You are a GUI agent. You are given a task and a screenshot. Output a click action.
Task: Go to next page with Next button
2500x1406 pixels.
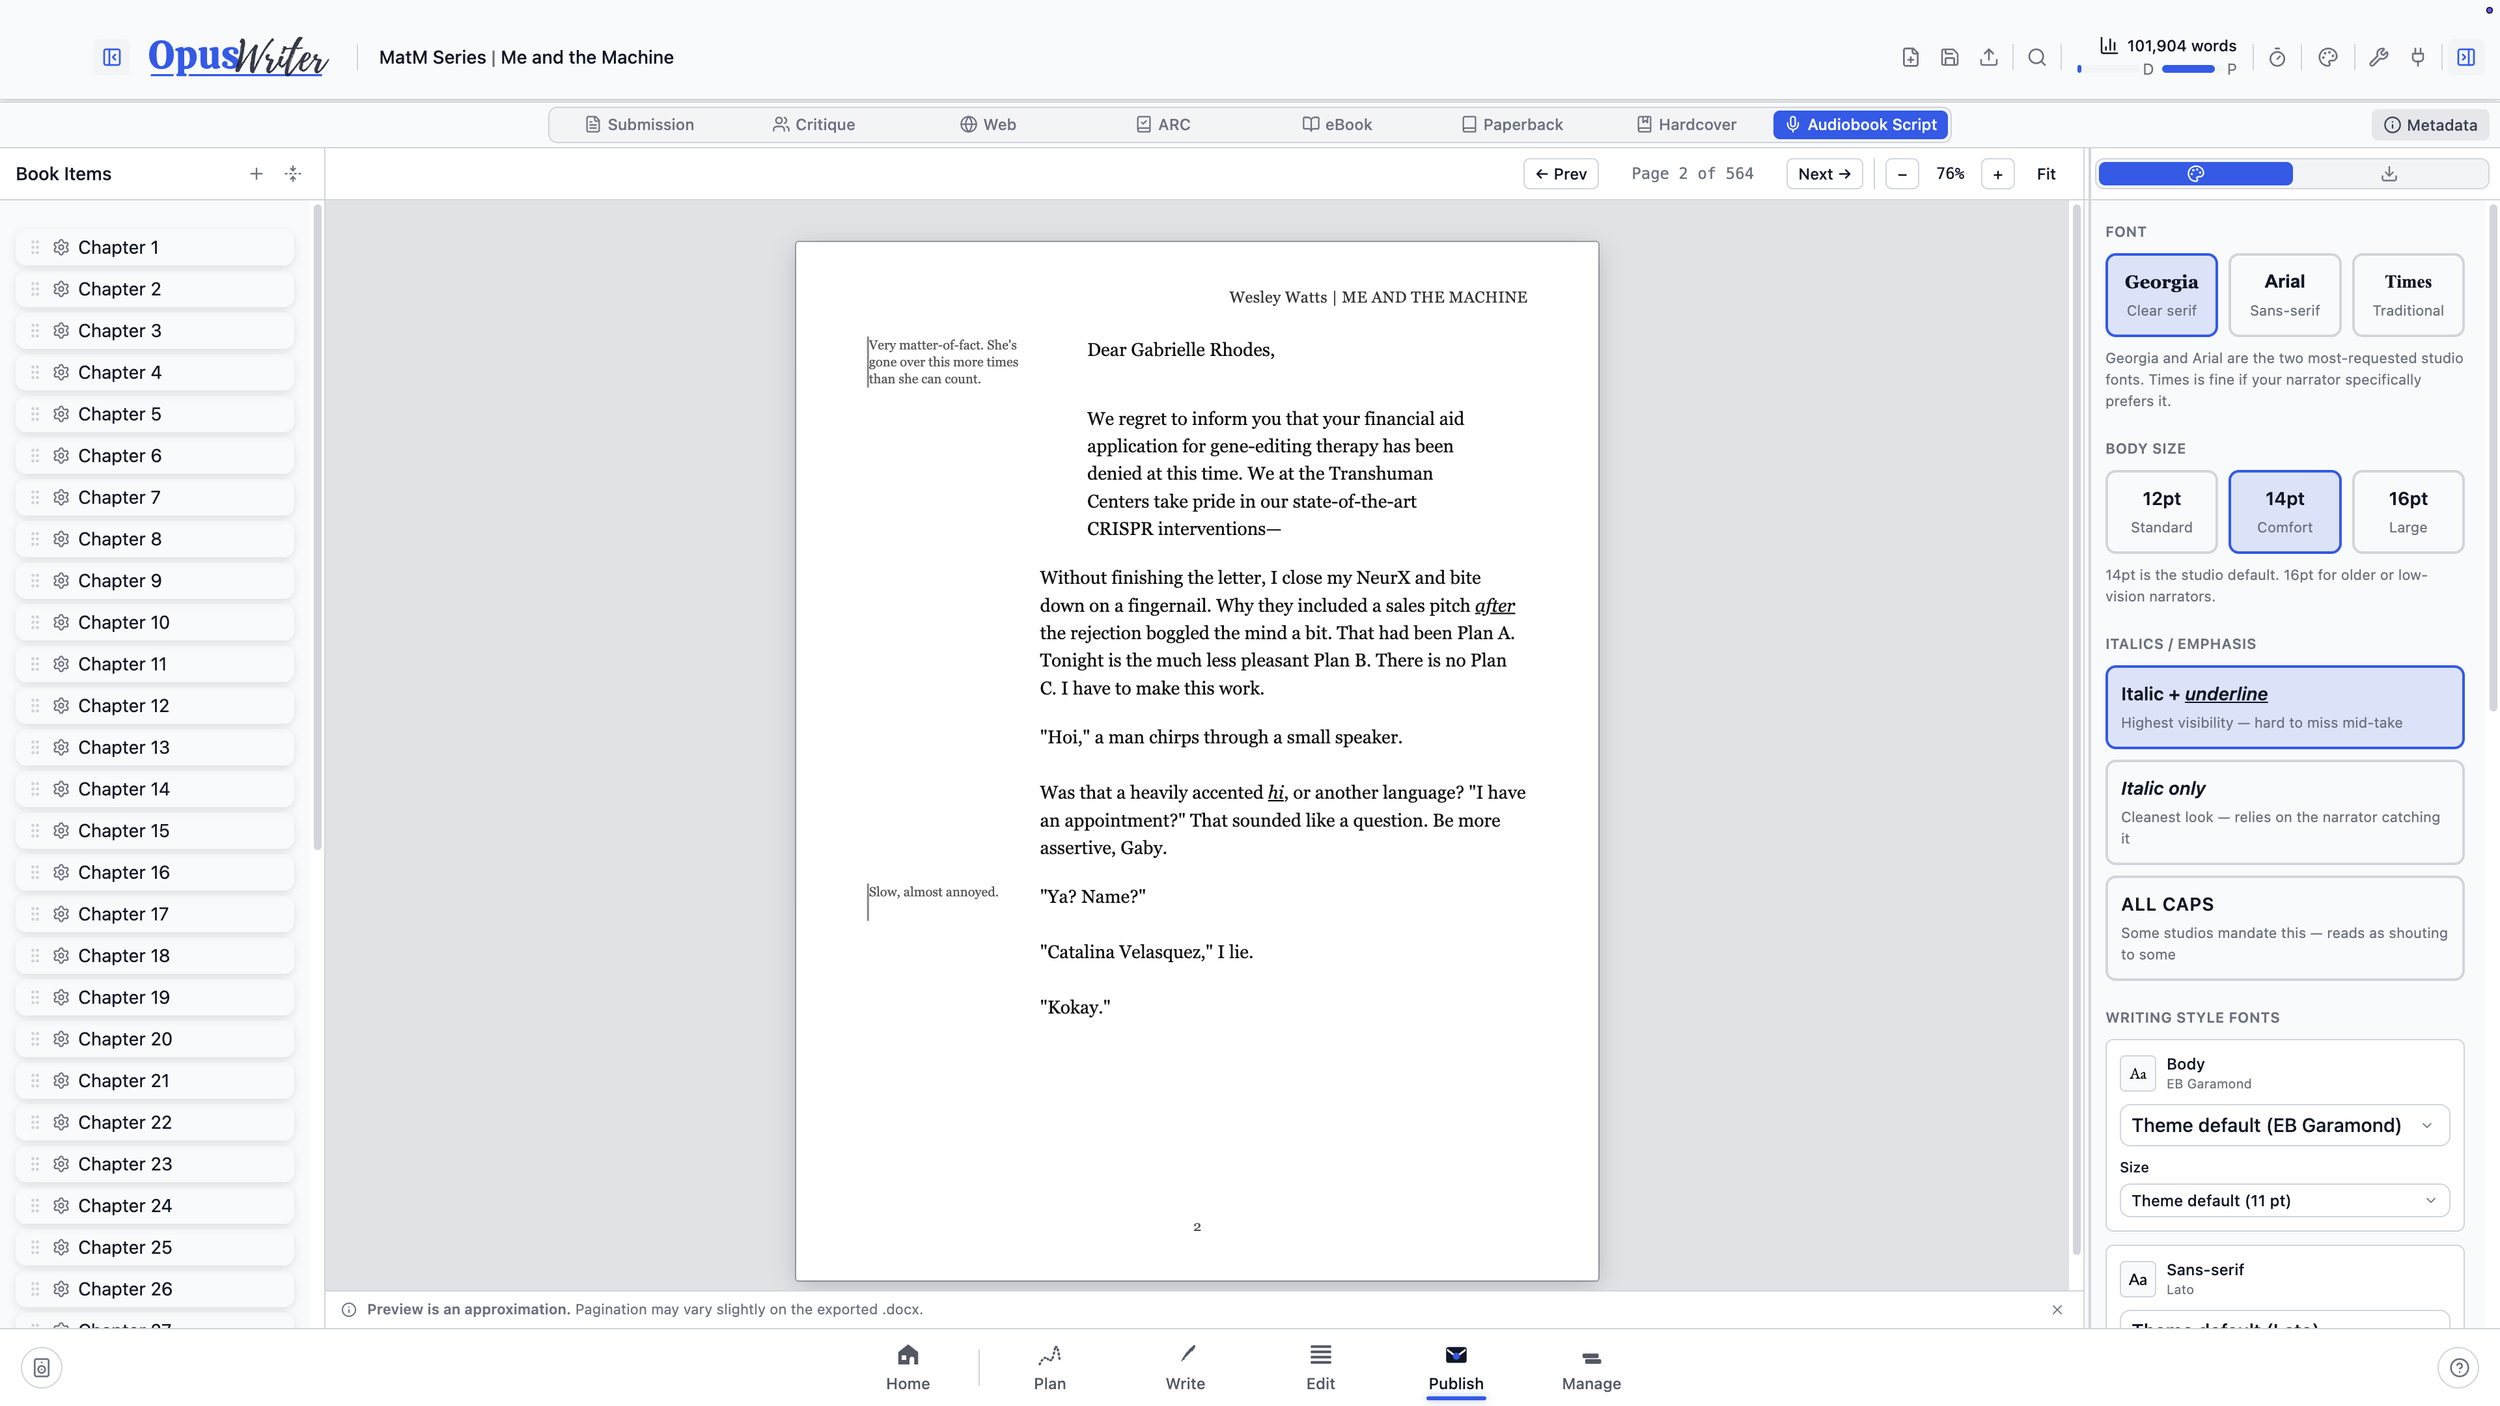pyautogui.click(x=1824, y=174)
